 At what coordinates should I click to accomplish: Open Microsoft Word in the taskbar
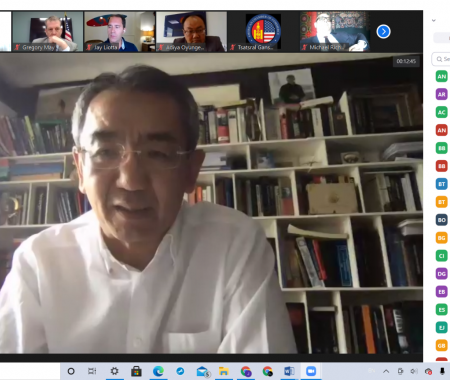pos(289,371)
